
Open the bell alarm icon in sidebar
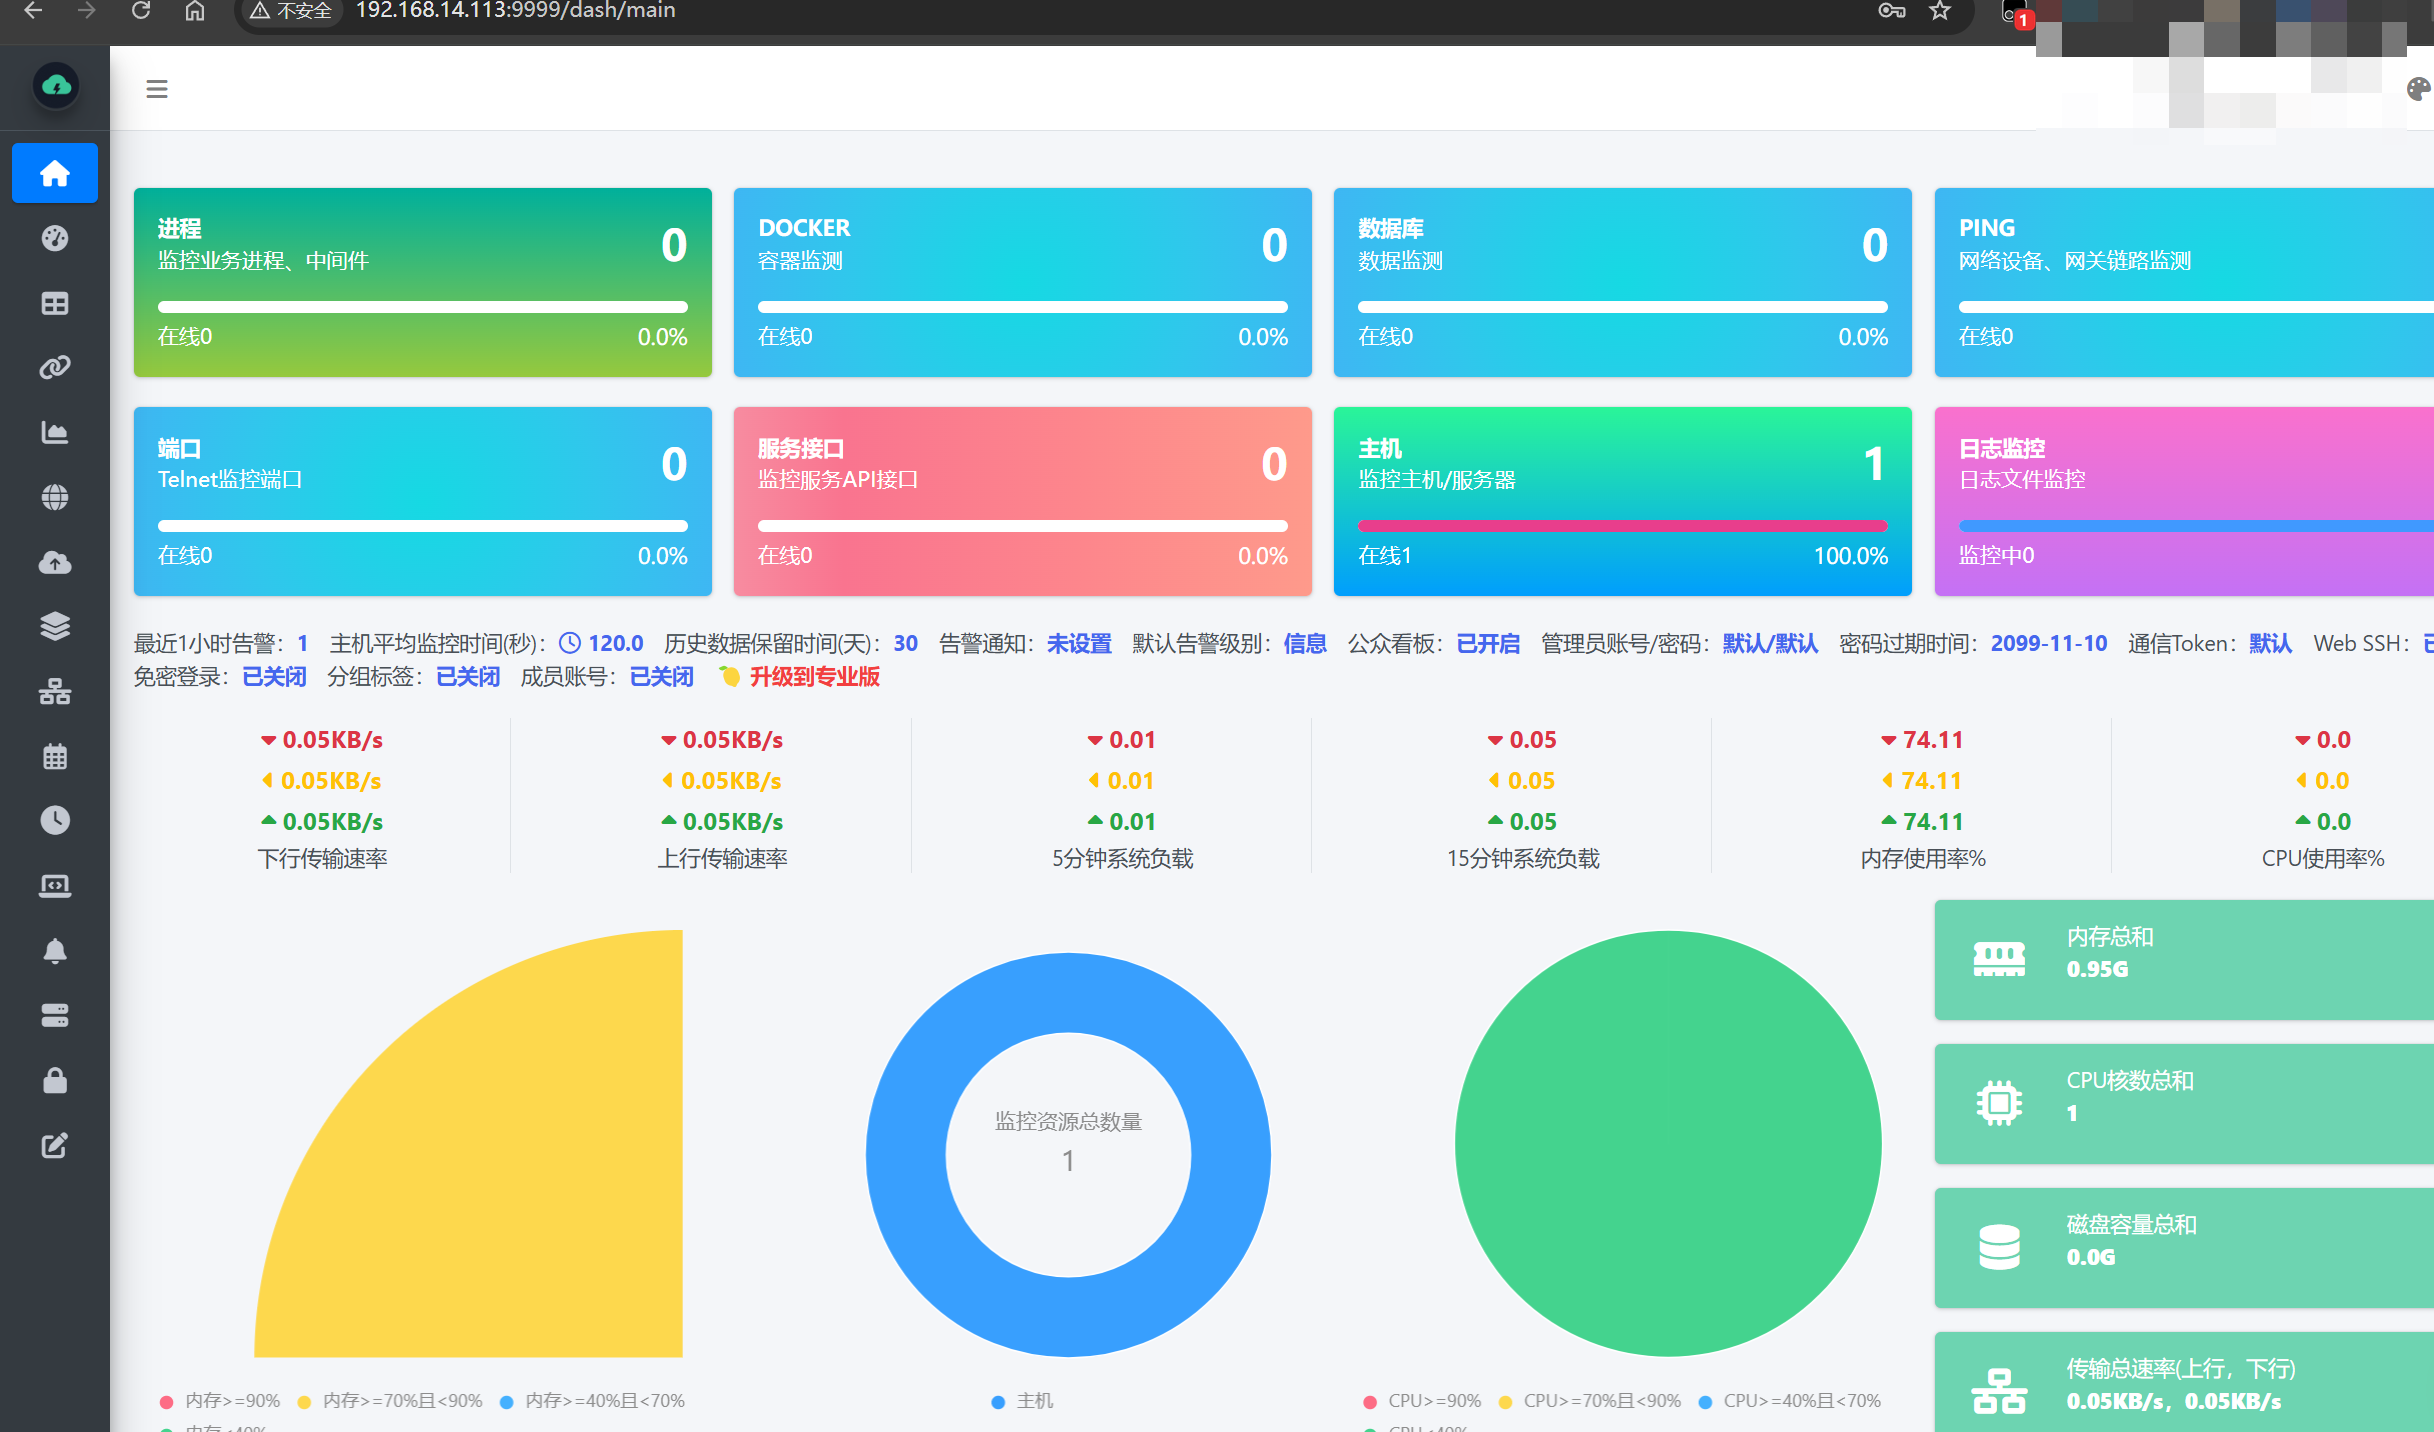coord(55,951)
